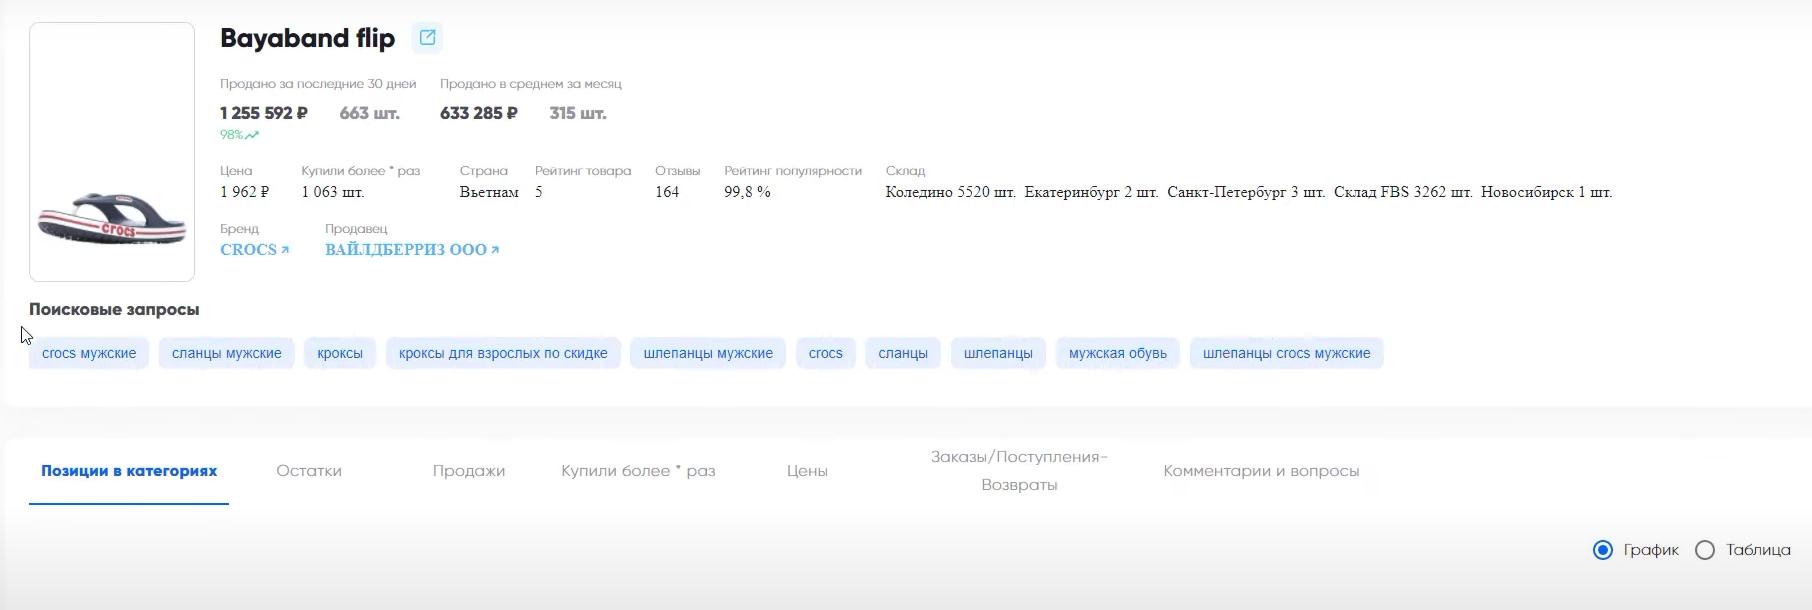Screen dimensions: 1812x610
Task: Select the 'Таблица' radio button
Action: [x=1705, y=550]
